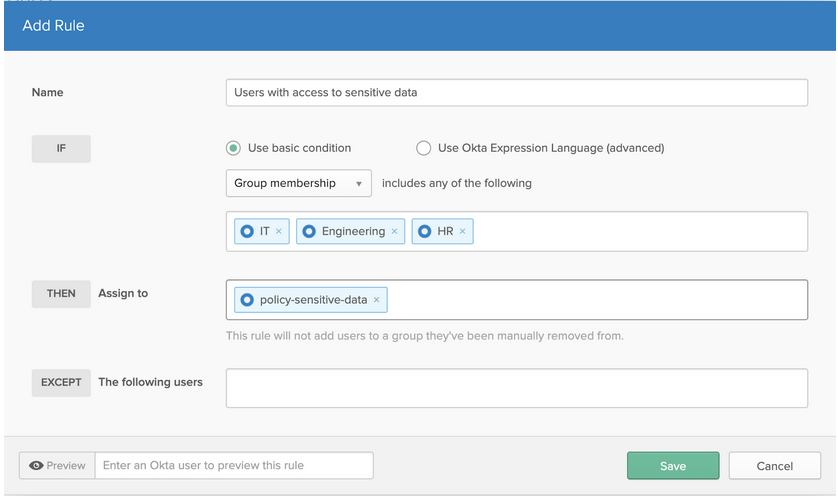Click the Save button
This screenshot has height=503, width=838.
pyautogui.click(x=672, y=466)
